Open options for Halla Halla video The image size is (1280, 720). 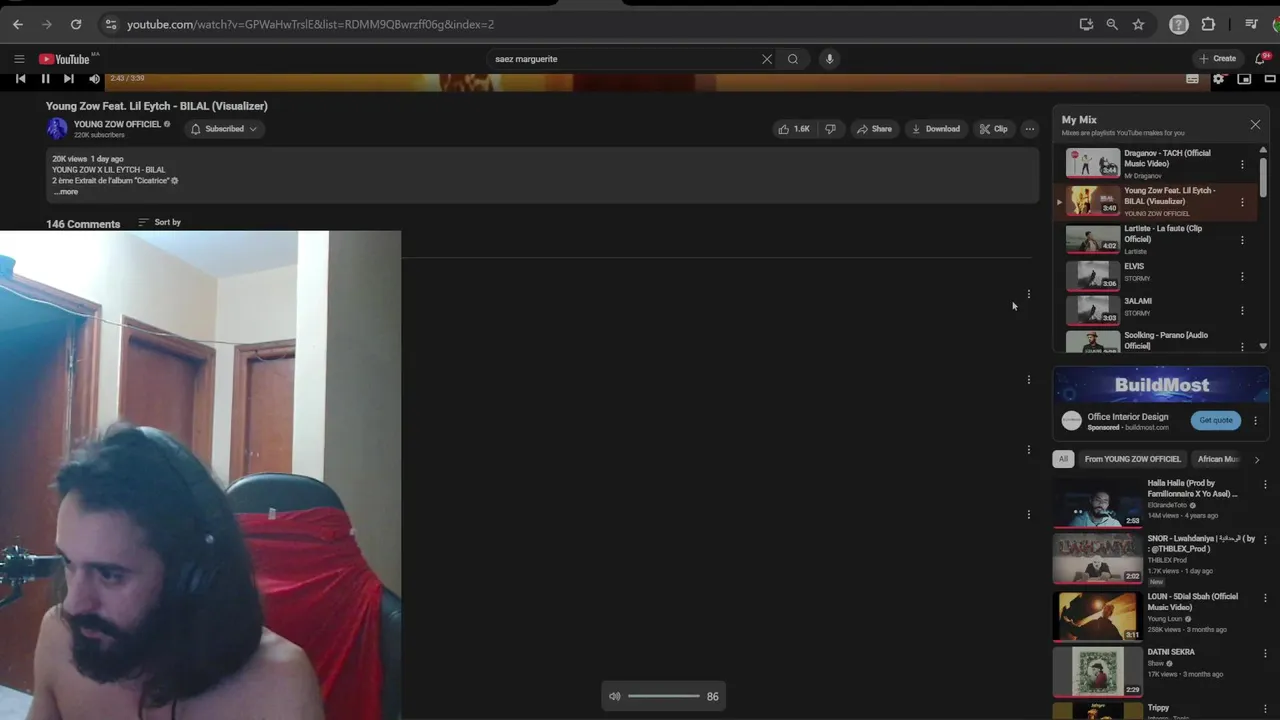point(1265,485)
